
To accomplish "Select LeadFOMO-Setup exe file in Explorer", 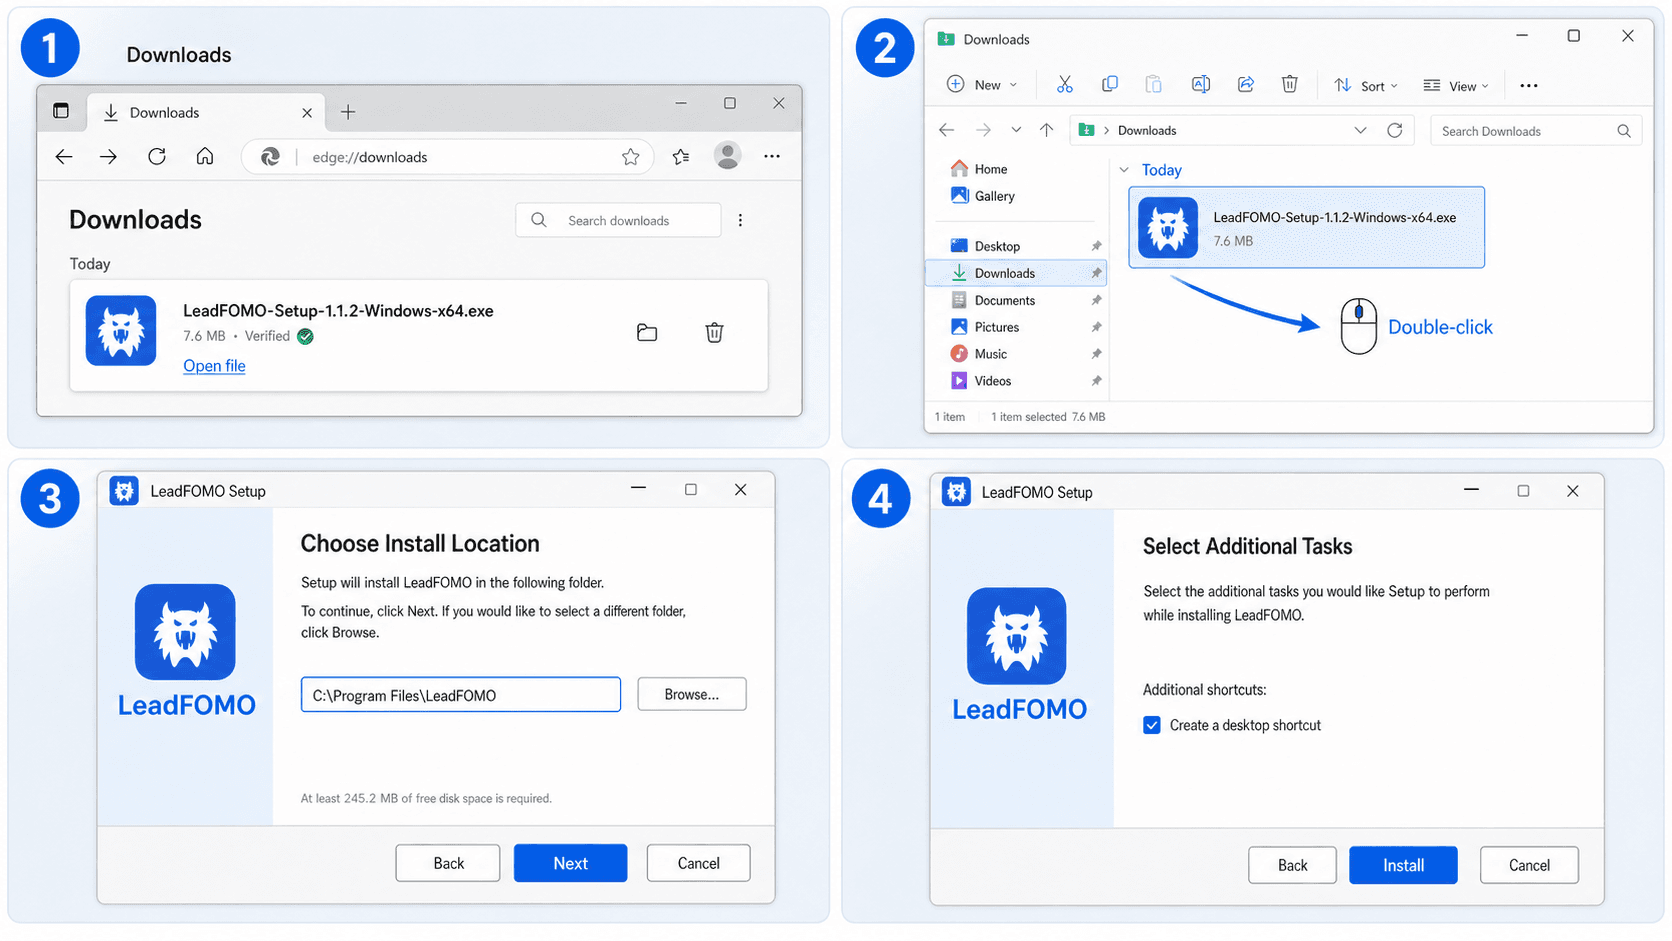I will 1306,227.
